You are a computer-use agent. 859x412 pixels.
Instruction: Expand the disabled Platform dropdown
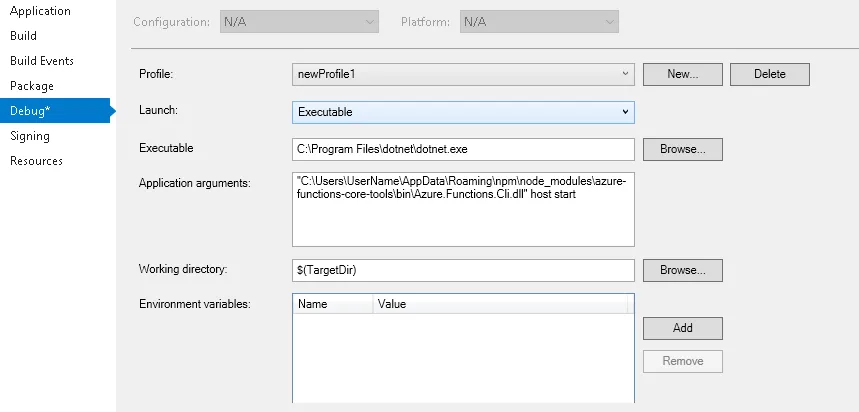[539, 21]
